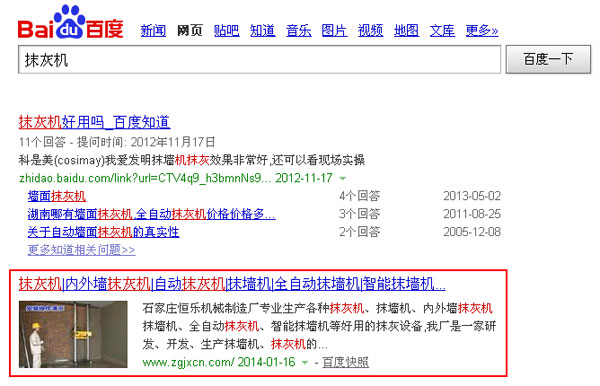Open the 墙面抹灰机 sub-result link
Image resolution: width=600 pixels, height=386 pixels.
click(x=57, y=196)
